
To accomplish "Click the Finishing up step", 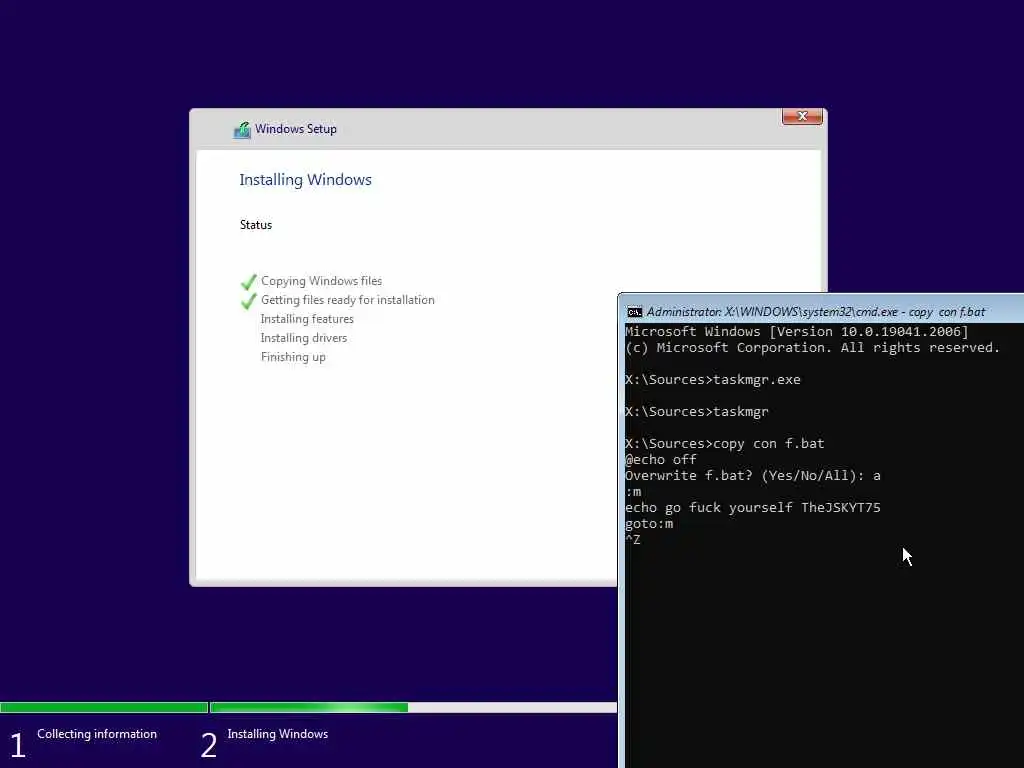I will (x=293, y=357).
